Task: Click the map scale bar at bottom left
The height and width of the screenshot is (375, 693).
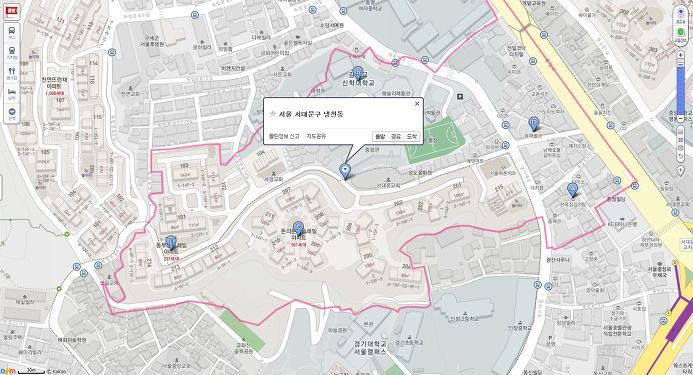Action: tap(32, 371)
